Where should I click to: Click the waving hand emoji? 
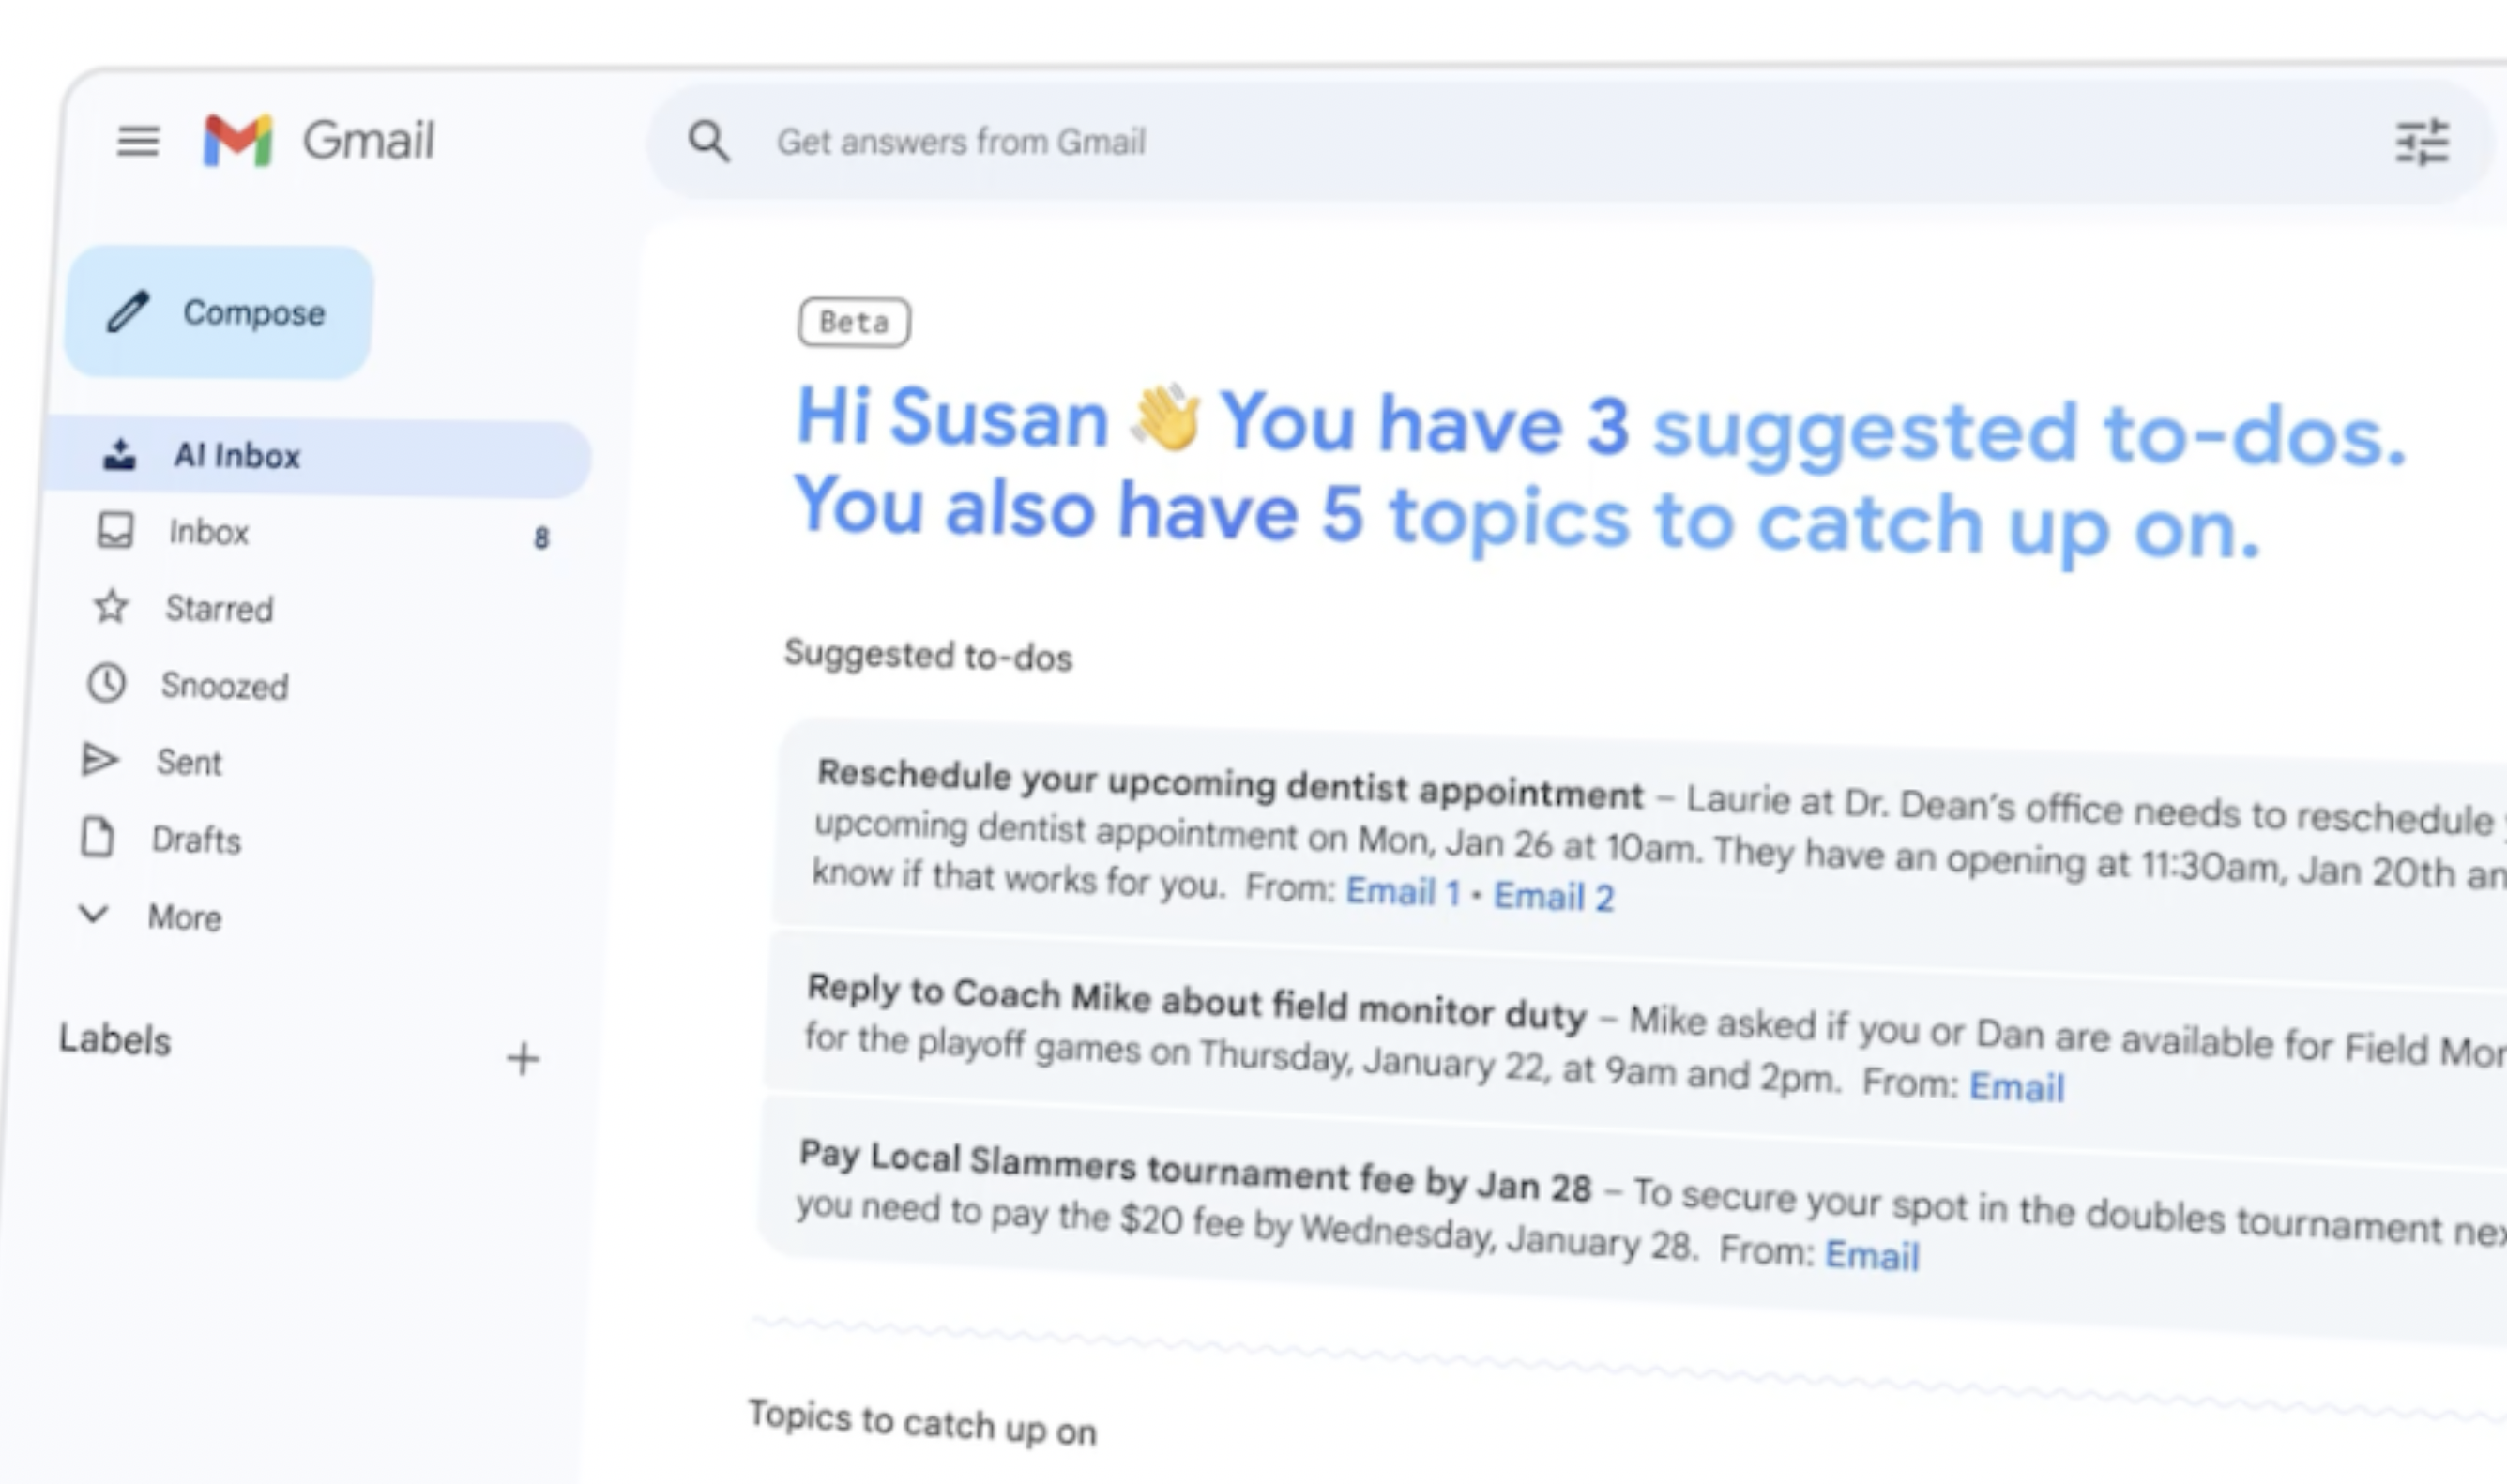point(1165,416)
